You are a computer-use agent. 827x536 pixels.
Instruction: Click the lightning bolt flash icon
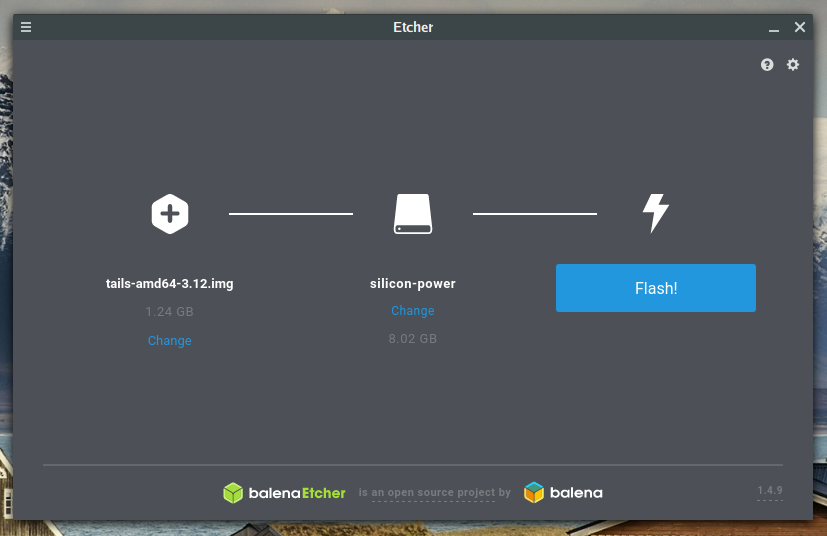point(656,213)
